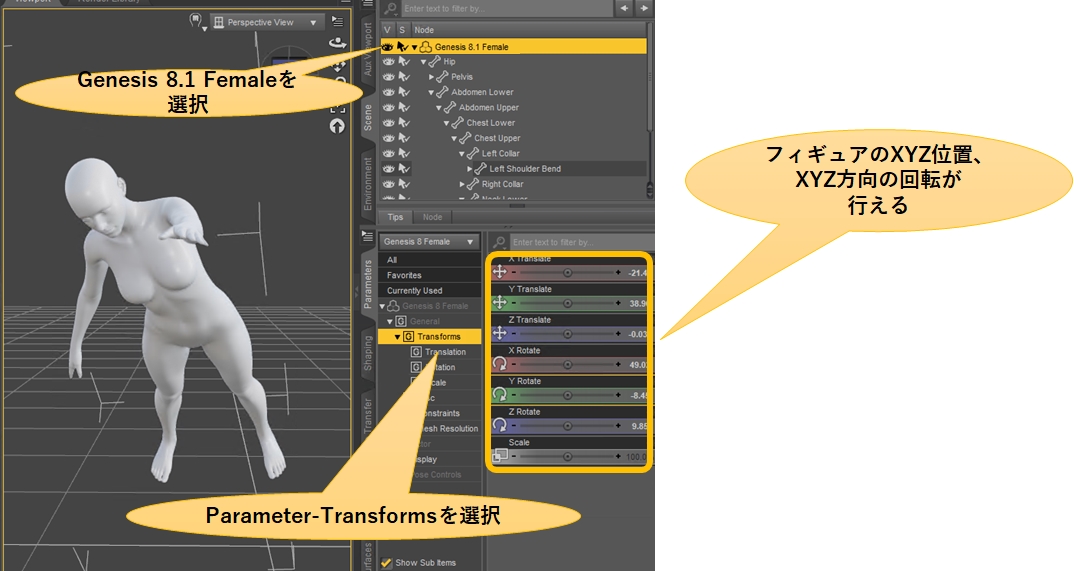The width and height of the screenshot is (1074, 571).
Task: Select Favorites in the parameters list
Action: point(404,275)
